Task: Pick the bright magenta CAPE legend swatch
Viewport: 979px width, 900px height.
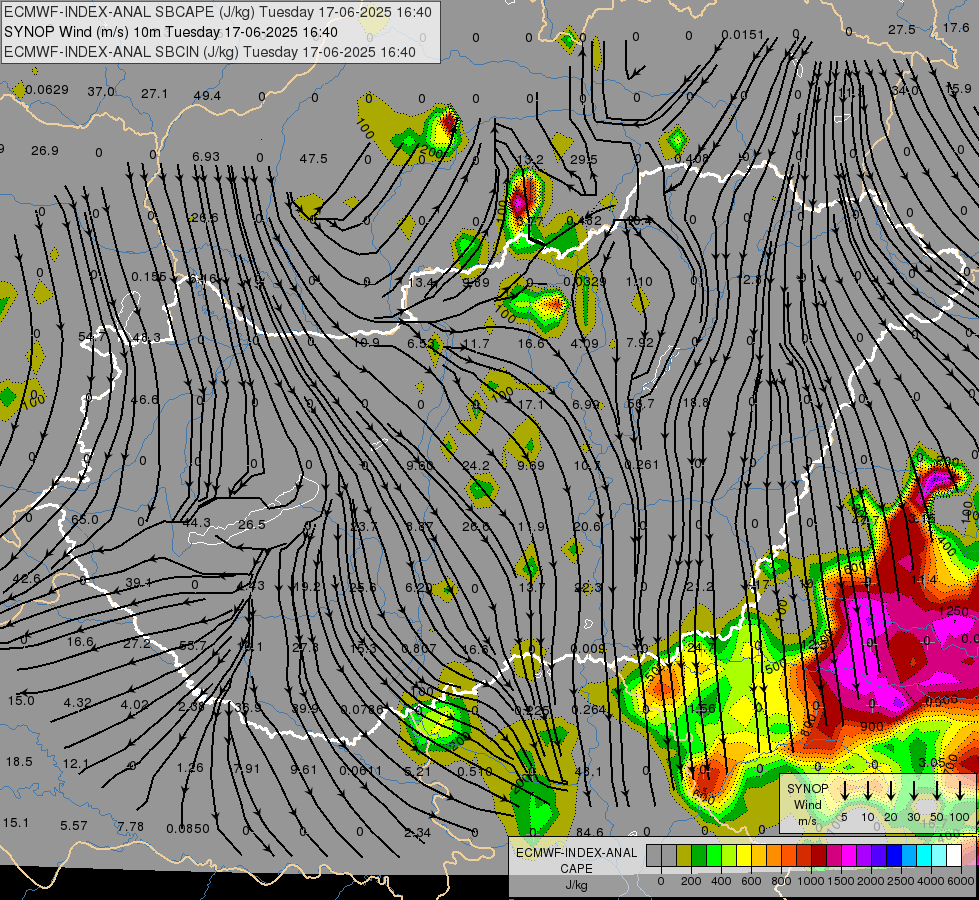Action: pos(849,856)
